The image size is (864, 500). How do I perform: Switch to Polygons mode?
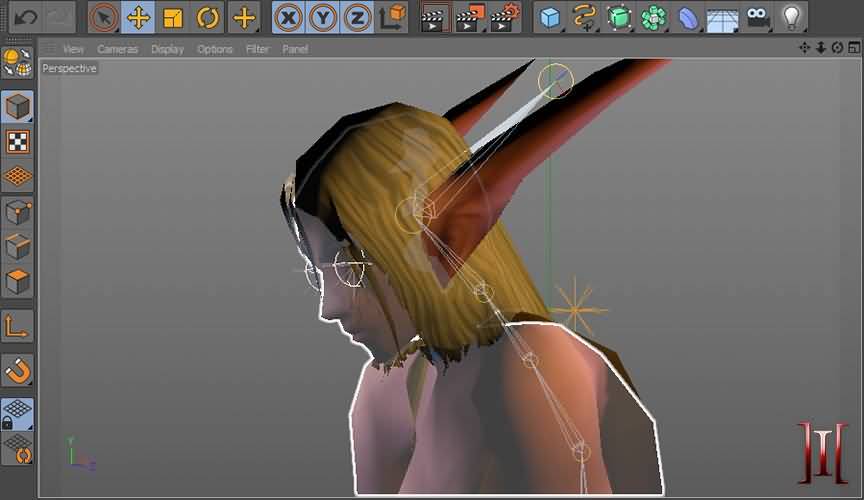tap(17, 282)
